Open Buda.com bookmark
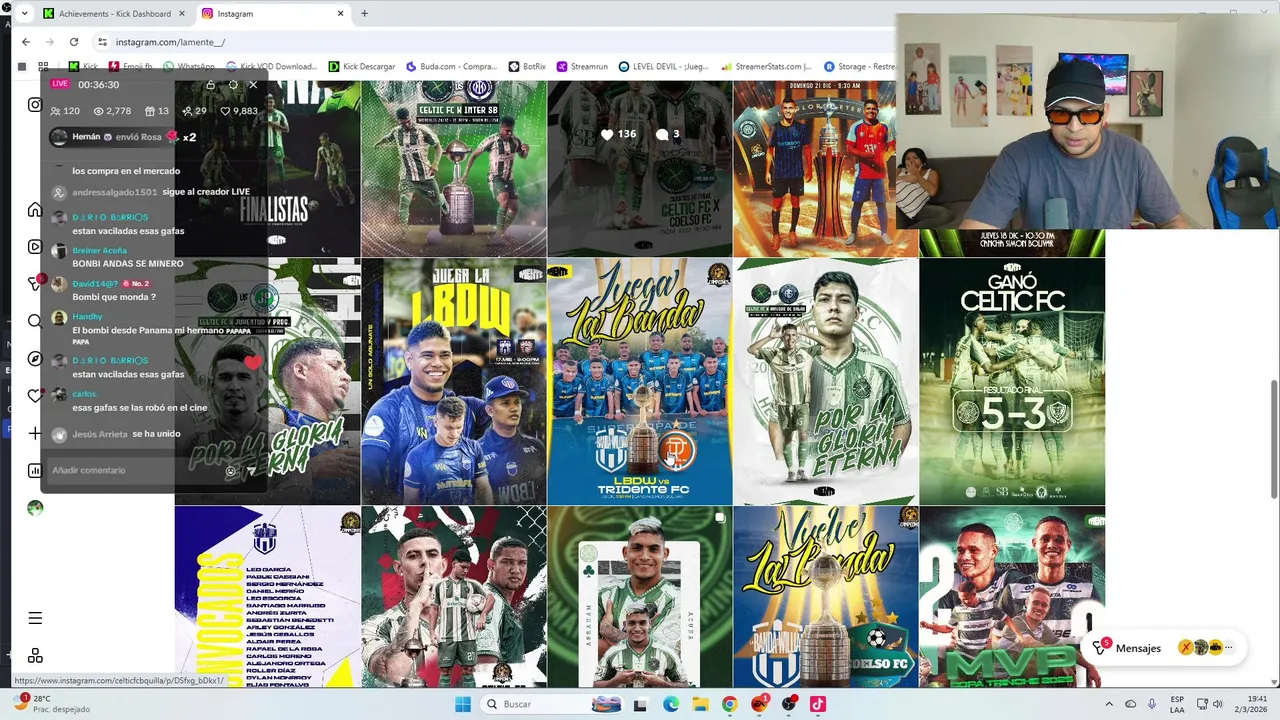This screenshot has height=720, width=1280. 451,67
